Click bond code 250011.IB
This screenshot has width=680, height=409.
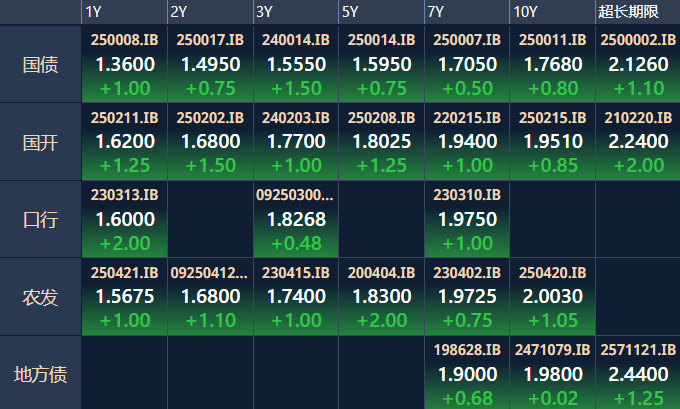click(x=553, y=41)
